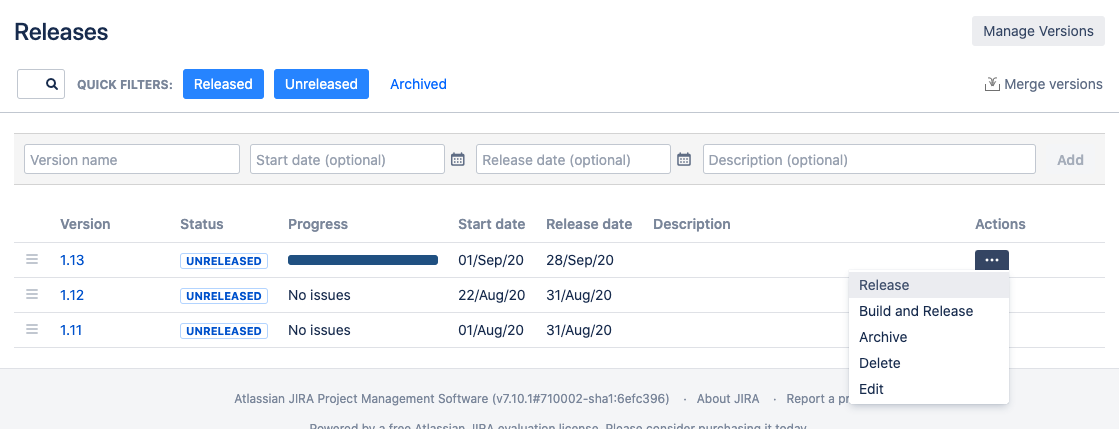Open the Release date calendar picker
The image size is (1119, 429).
pyautogui.click(x=684, y=159)
